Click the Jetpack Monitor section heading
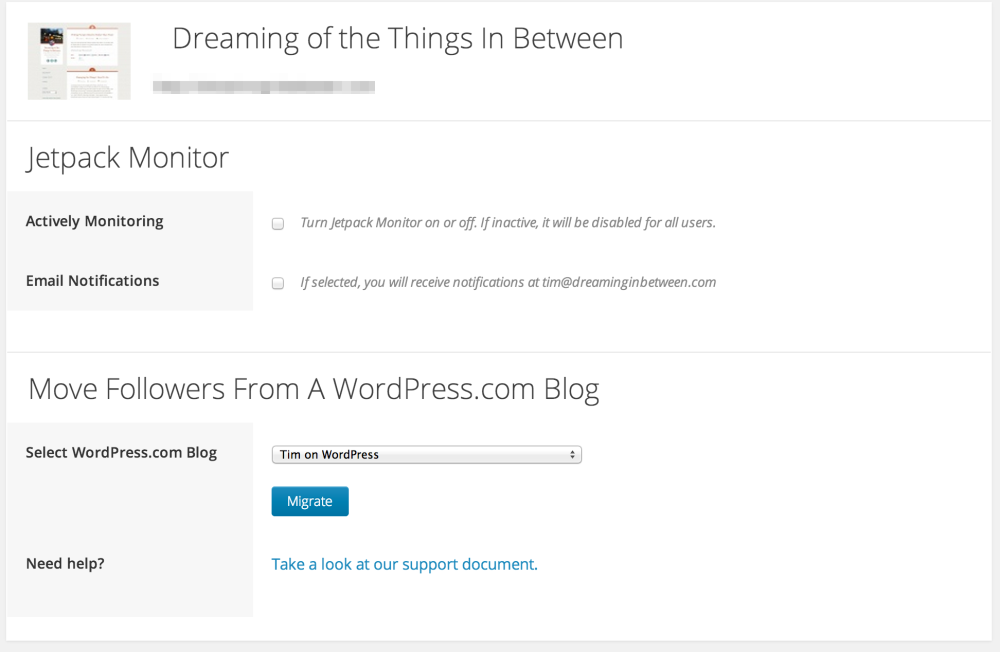 (128, 158)
